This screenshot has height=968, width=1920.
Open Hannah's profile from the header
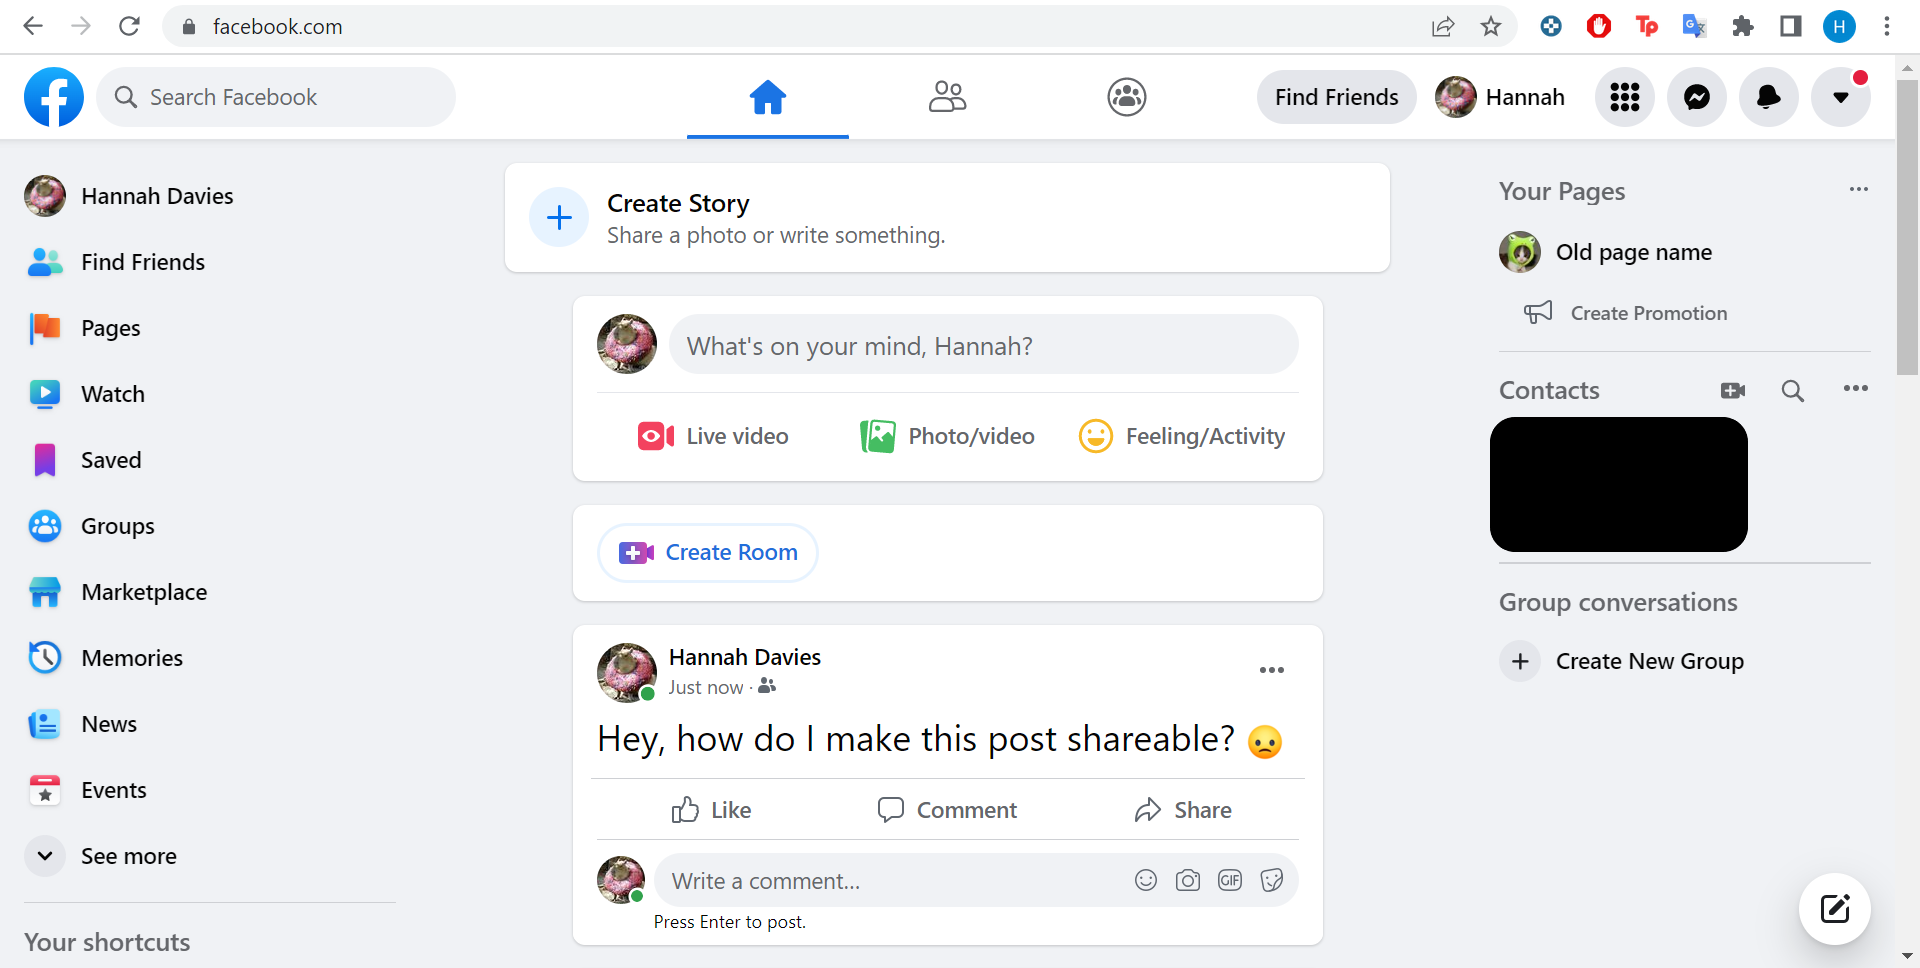1501,97
